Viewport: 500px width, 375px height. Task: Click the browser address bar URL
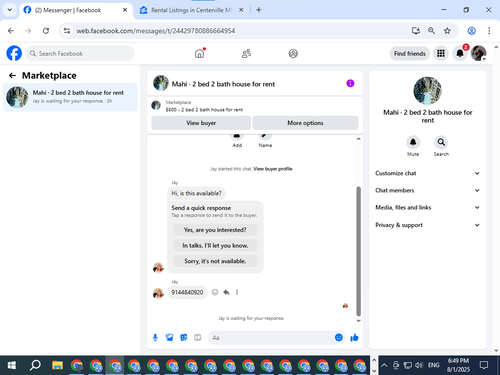(x=156, y=31)
